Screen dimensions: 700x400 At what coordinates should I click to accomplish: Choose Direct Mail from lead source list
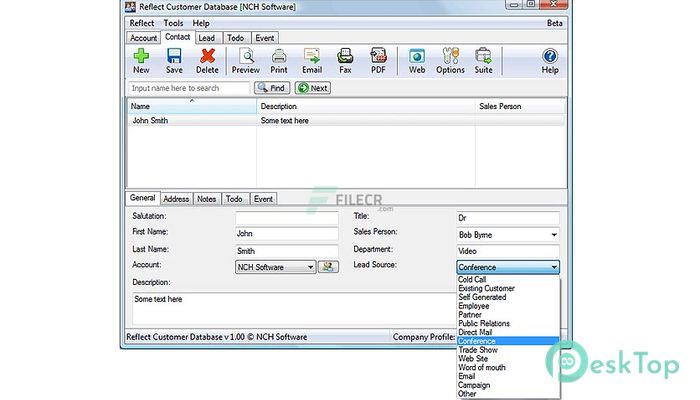tap(508, 332)
